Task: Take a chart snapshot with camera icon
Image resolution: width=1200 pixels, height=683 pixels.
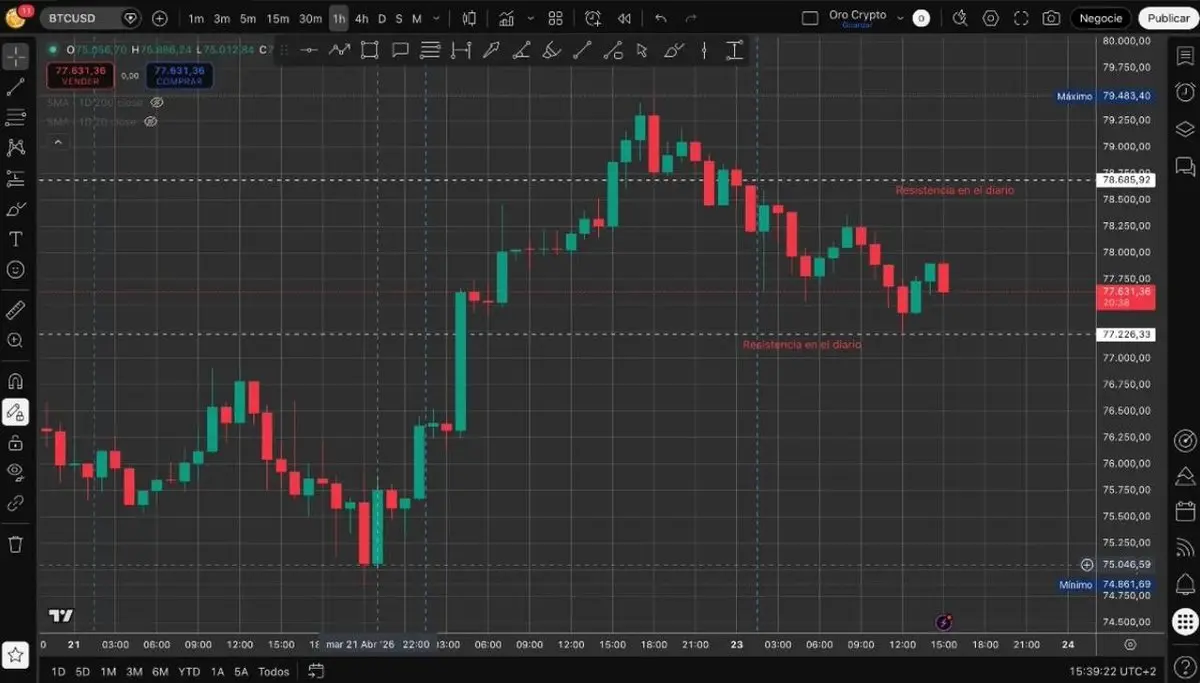Action: pyautogui.click(x=1051, y=18)
